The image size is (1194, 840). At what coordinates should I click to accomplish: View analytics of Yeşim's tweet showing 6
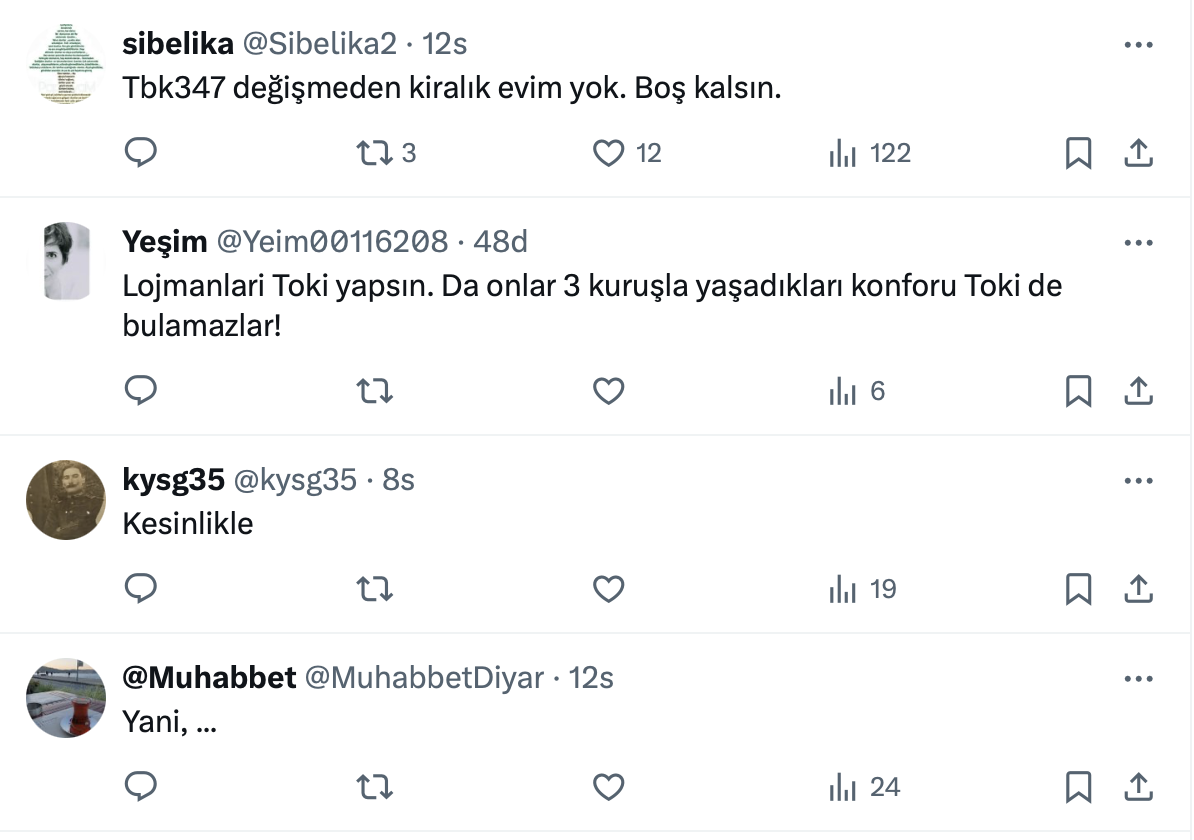(x=857, y=391)
